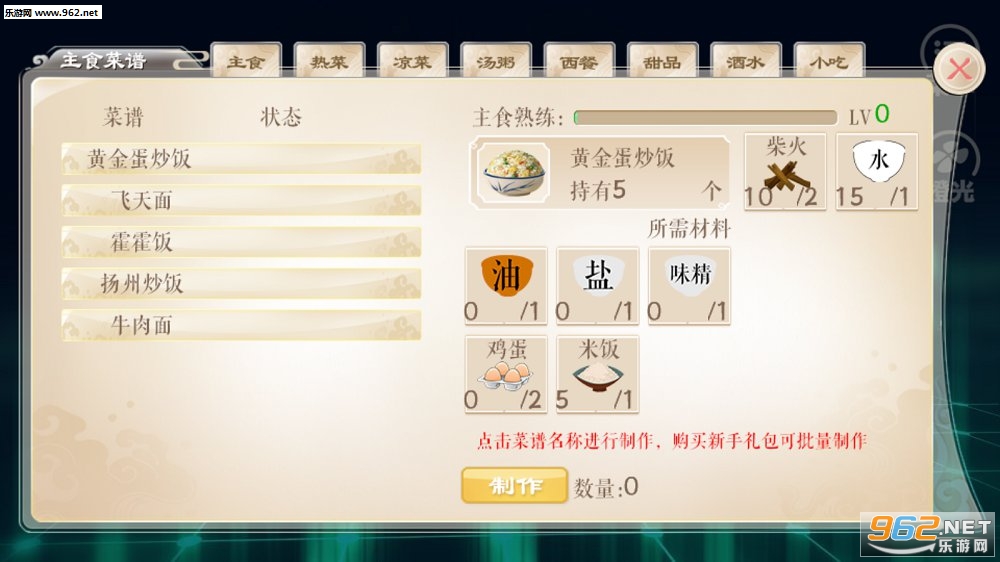This screenshot has width=1000, height=562.
Task: Select the 米饭 rice bowl icon
Action: 597,376
